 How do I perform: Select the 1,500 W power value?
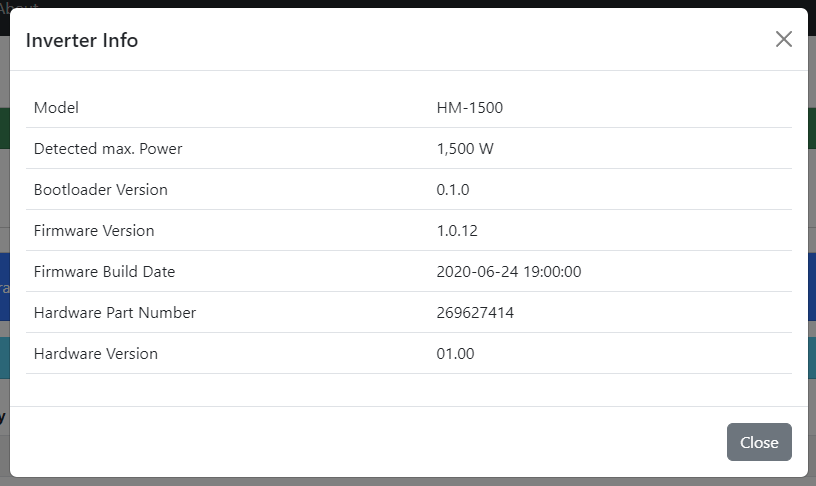click(x=465, y=149)
